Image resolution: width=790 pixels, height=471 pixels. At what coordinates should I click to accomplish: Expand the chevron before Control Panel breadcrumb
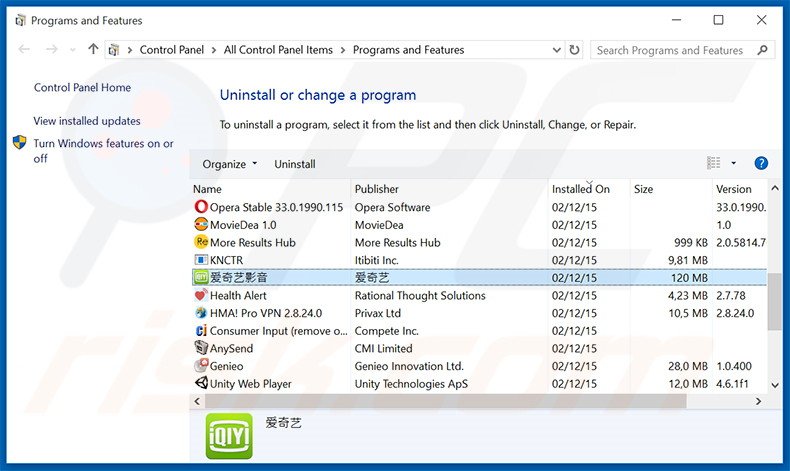click(130, 50)
